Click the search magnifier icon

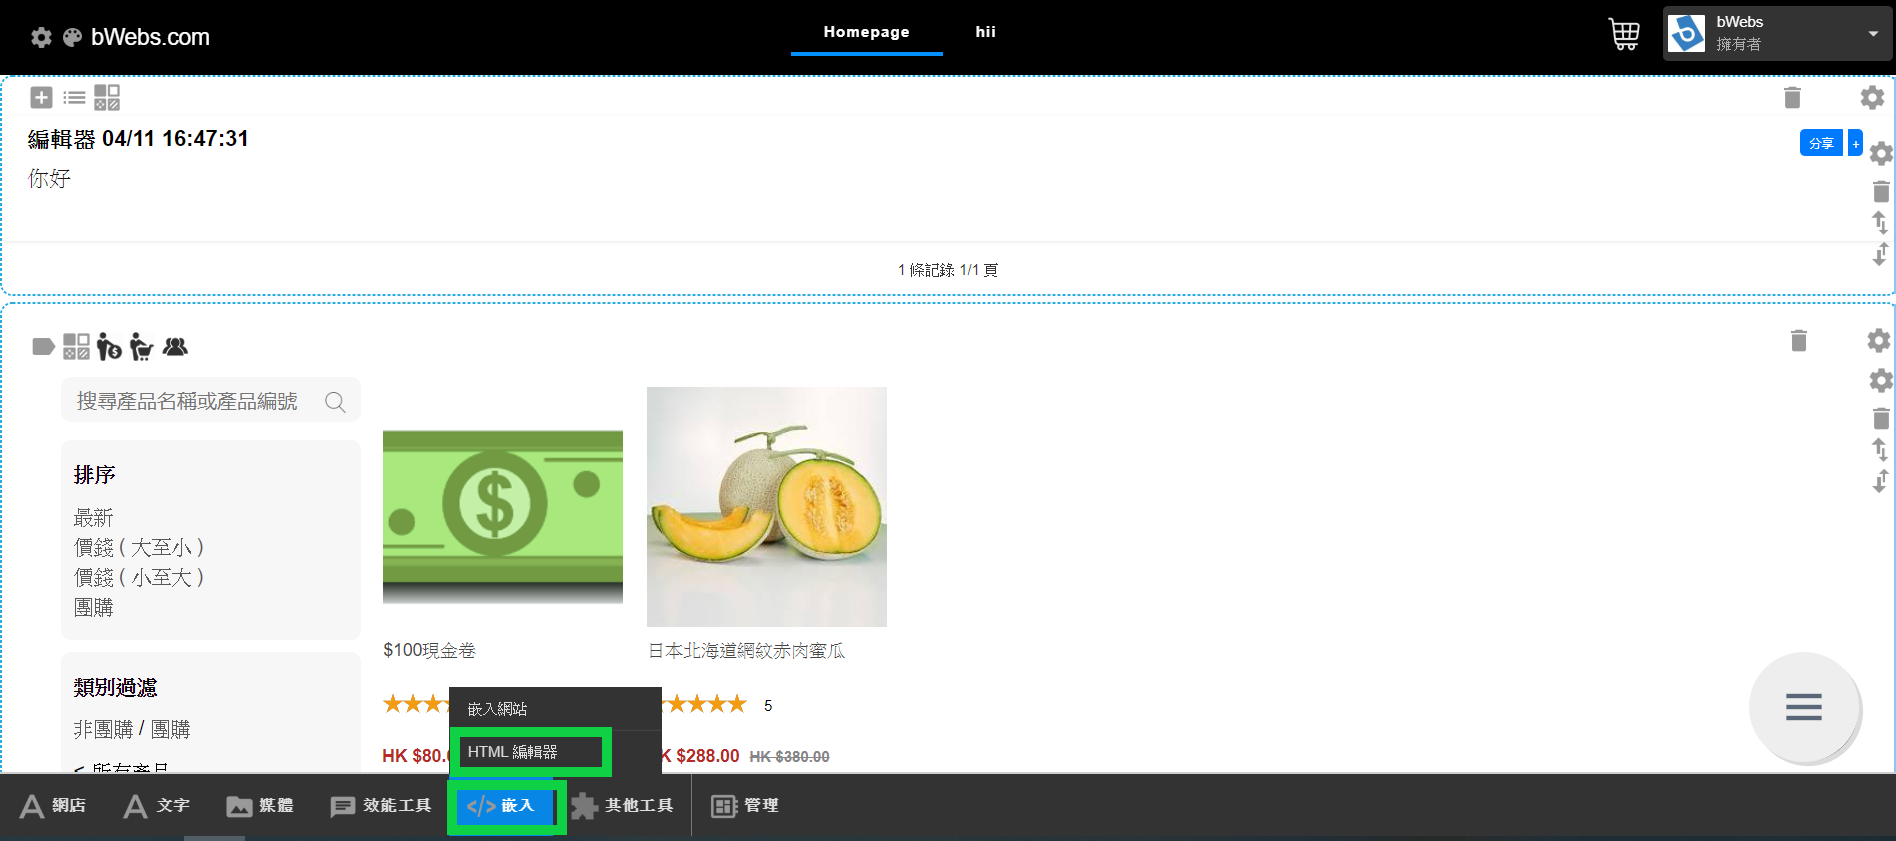[x=335, y=402]
